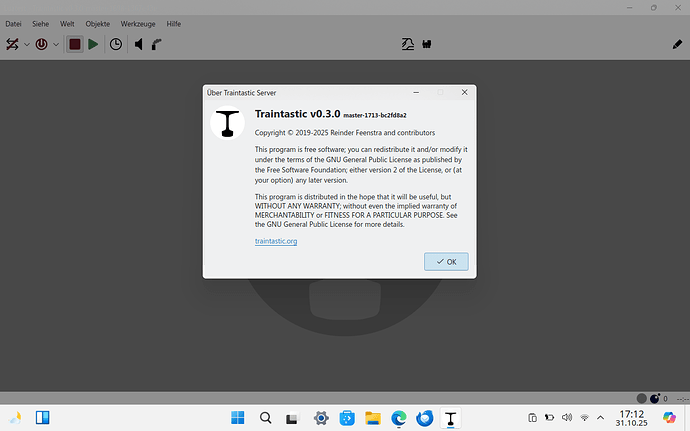
Task: Toggle the mute speaker icon
Action: [x=139, y=44]
